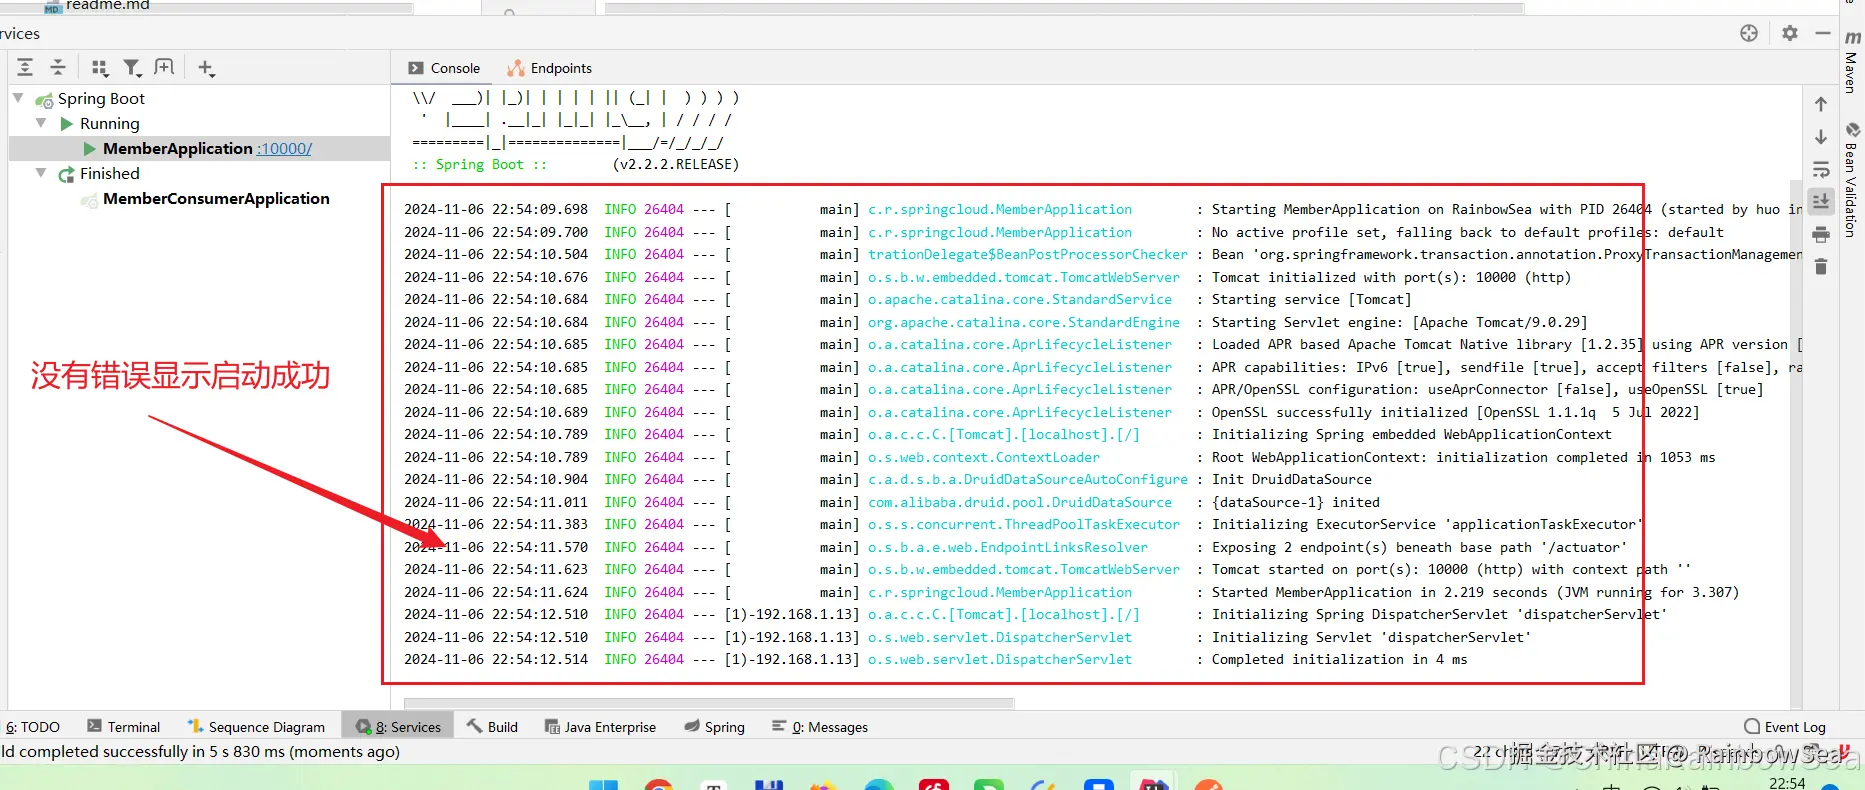Screen dimensions: 1865x790
Task: Open the 0: Messages tool window
Action: tap(820, 727)
